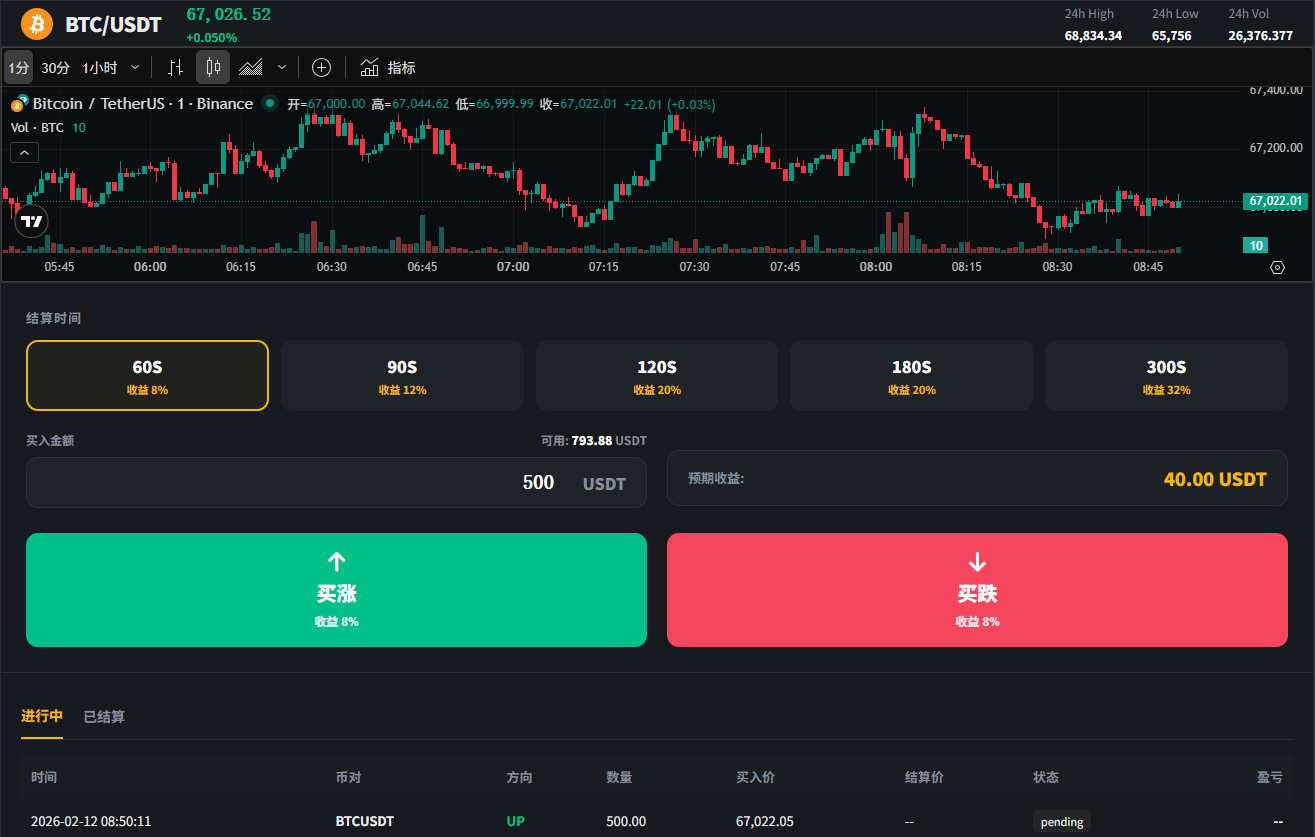This screenshot has width=1315, height=837.
Task: Collapse the chart legend with the chevron
Action: click(x=25, y=153)
